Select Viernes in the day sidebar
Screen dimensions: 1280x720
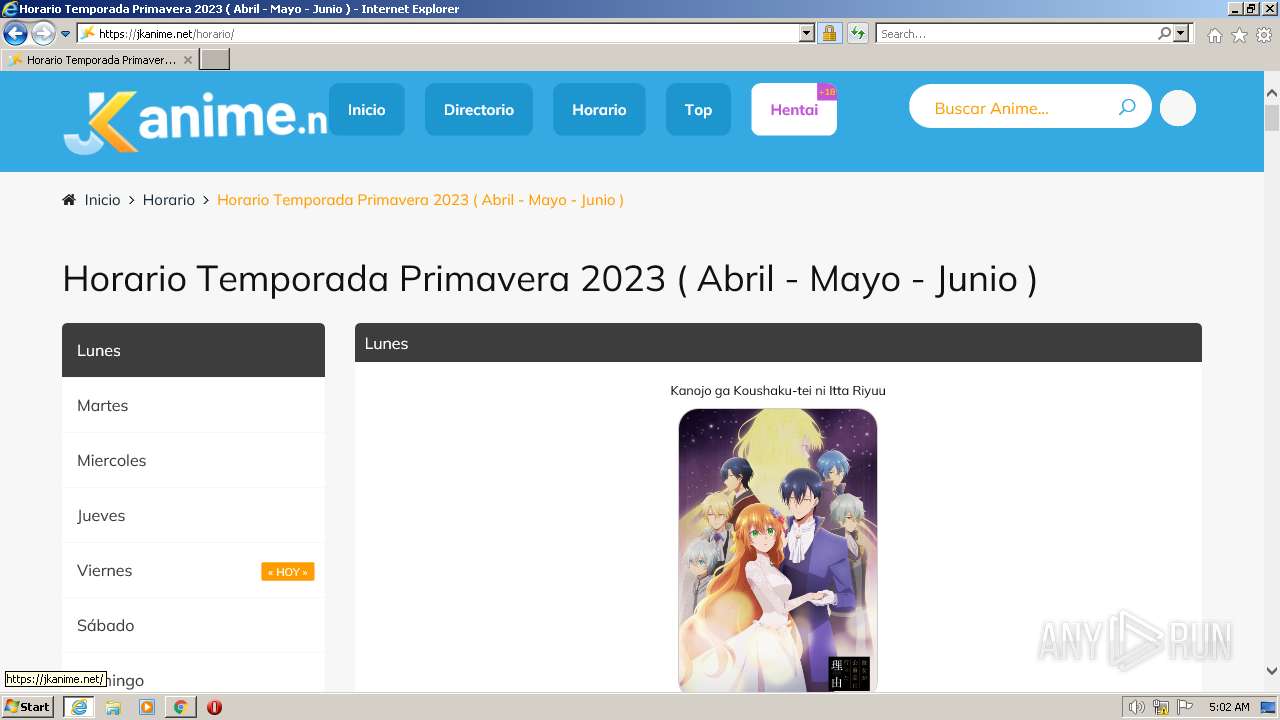pyautogui.click(x=193, y=570)
